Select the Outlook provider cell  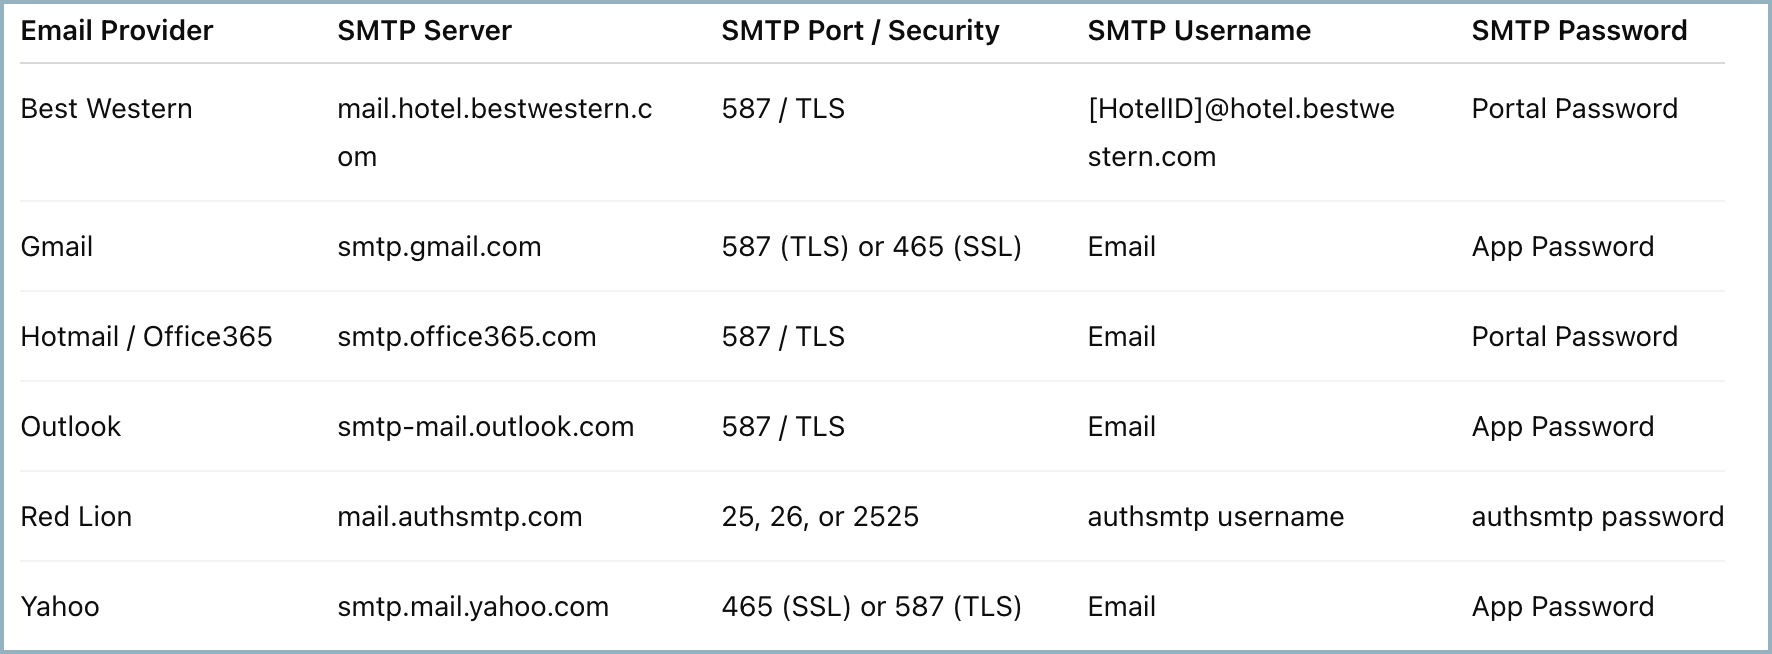tap(70, 427)
